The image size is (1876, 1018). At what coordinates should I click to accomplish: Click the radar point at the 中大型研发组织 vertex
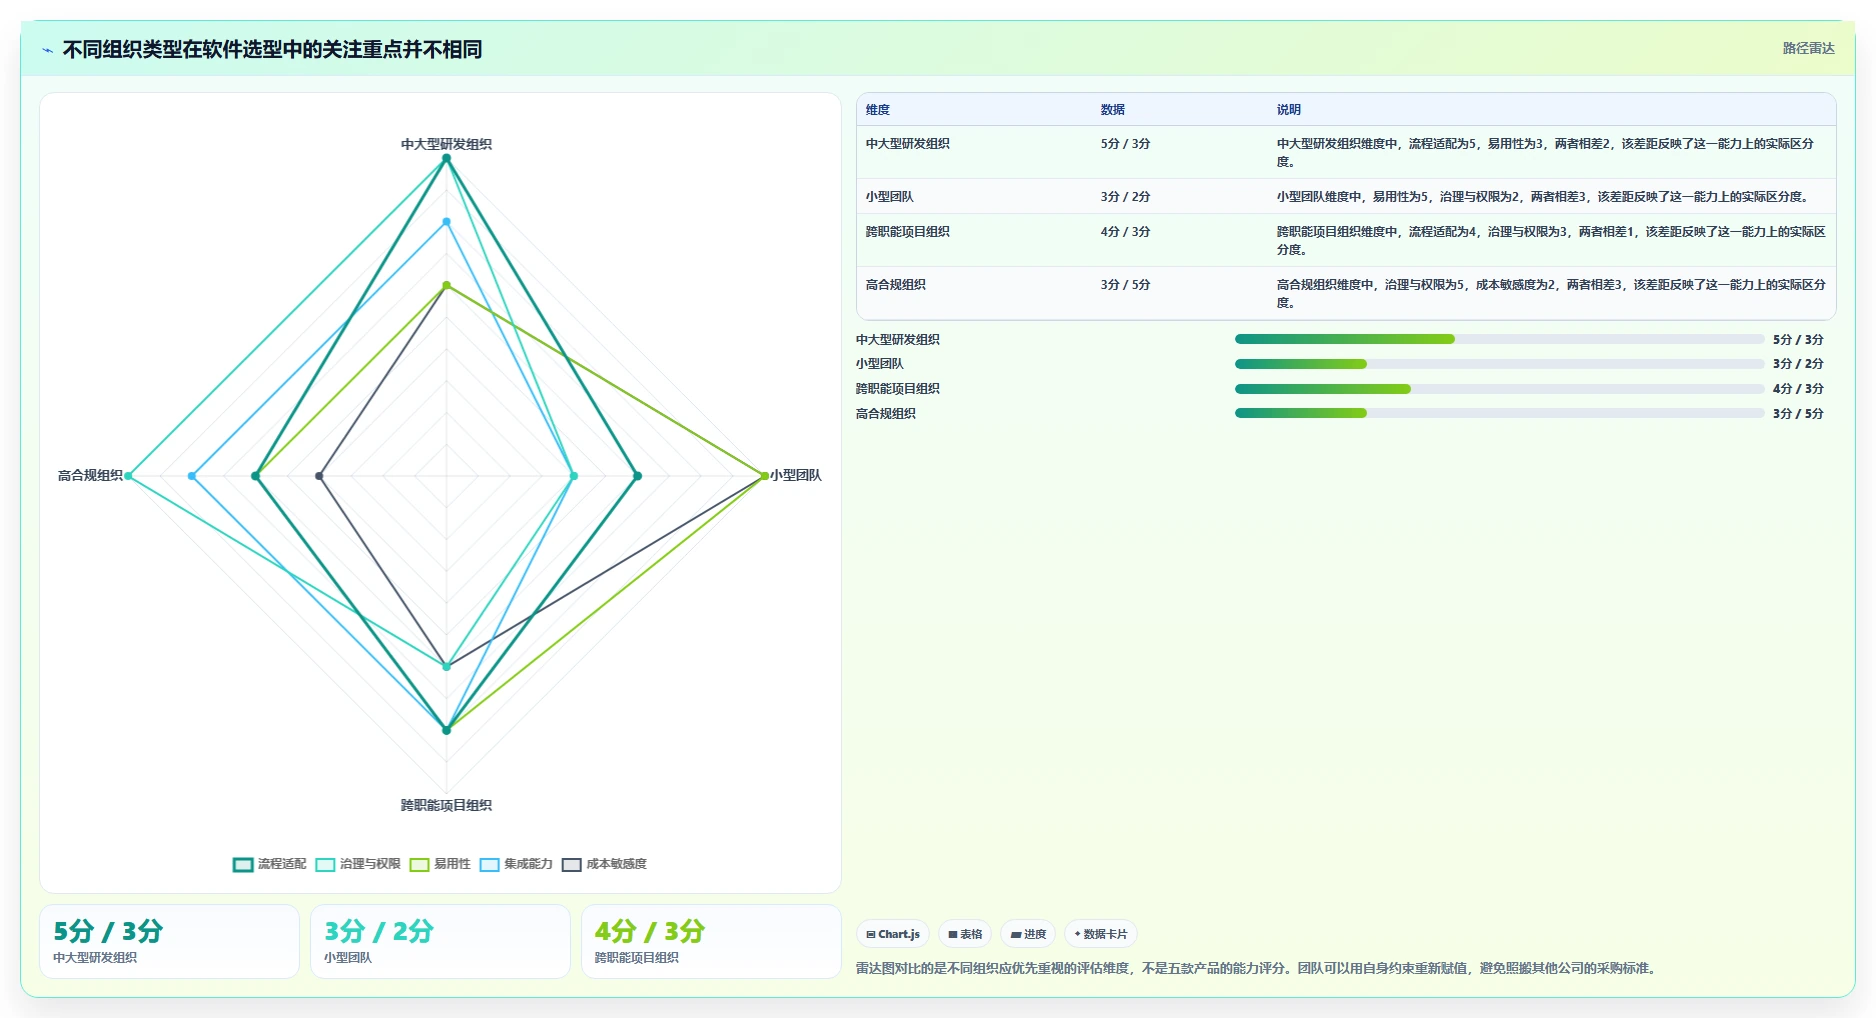(446, 158)
